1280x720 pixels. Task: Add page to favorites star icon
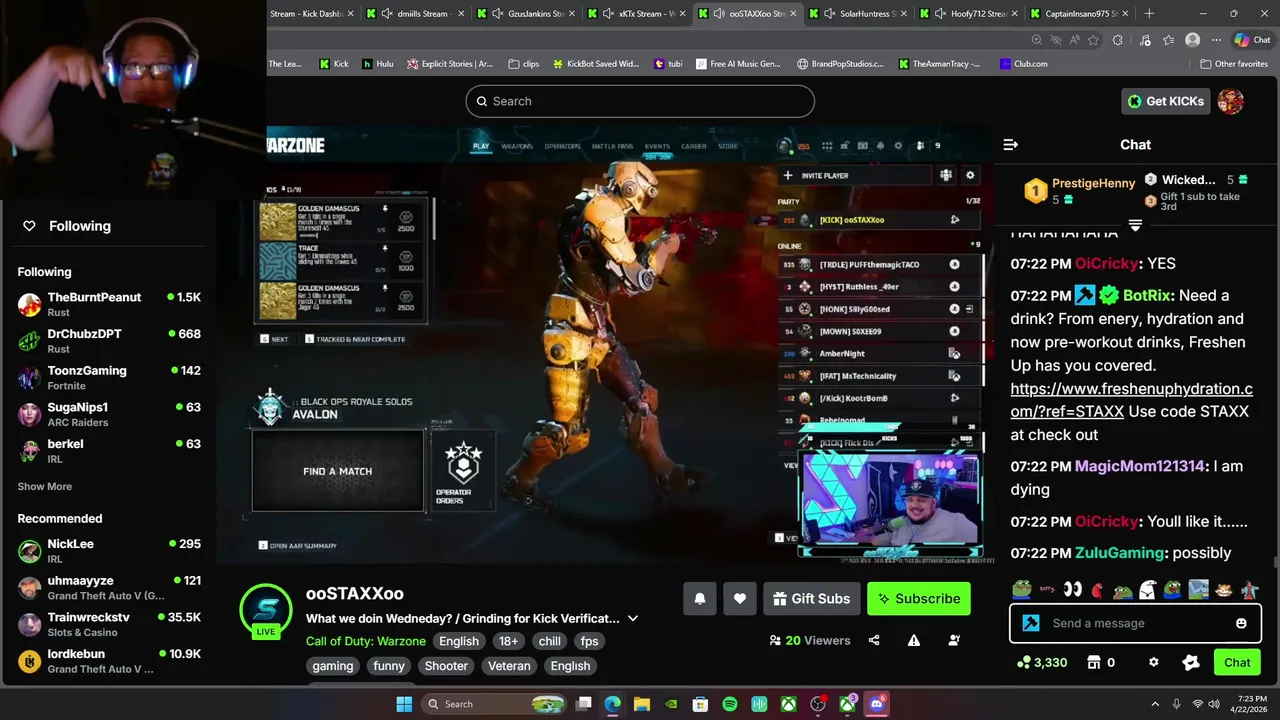tap(1093, 40)
